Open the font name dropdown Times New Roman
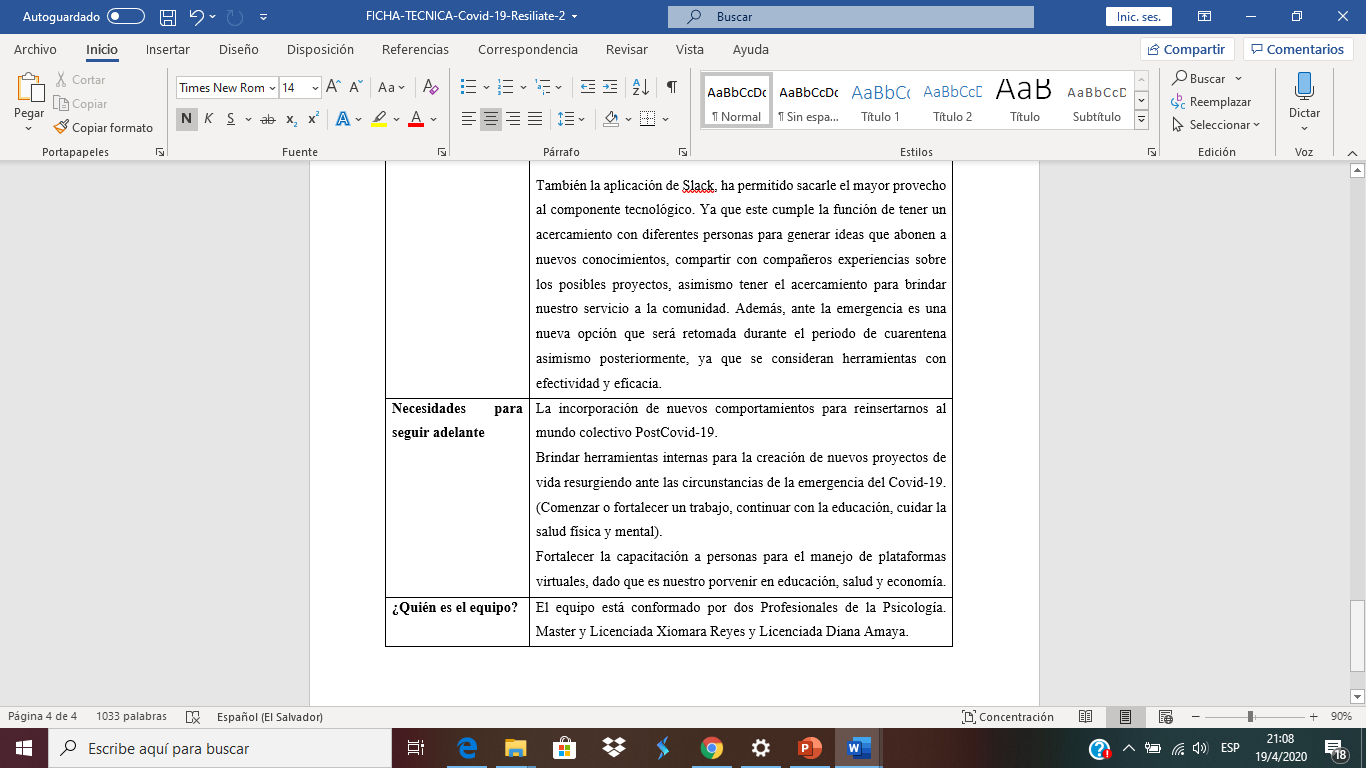 coord(272,88)
